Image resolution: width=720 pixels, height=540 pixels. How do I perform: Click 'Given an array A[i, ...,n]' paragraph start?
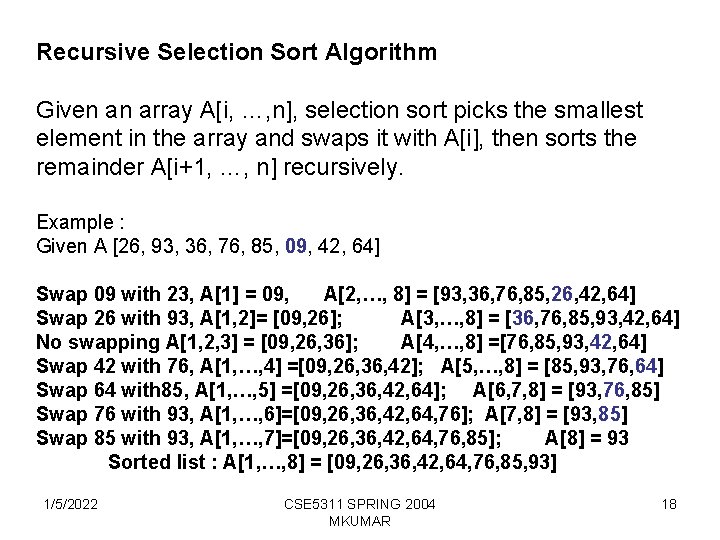click(x=164, y=111)
